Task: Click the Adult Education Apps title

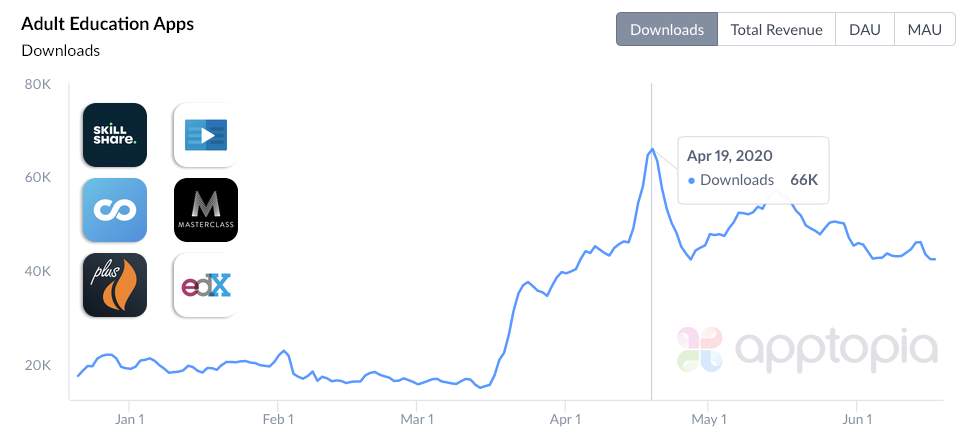Action: (107, 24)
